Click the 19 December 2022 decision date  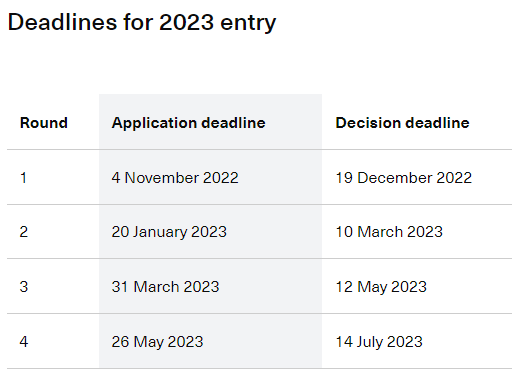click(404, 178)
